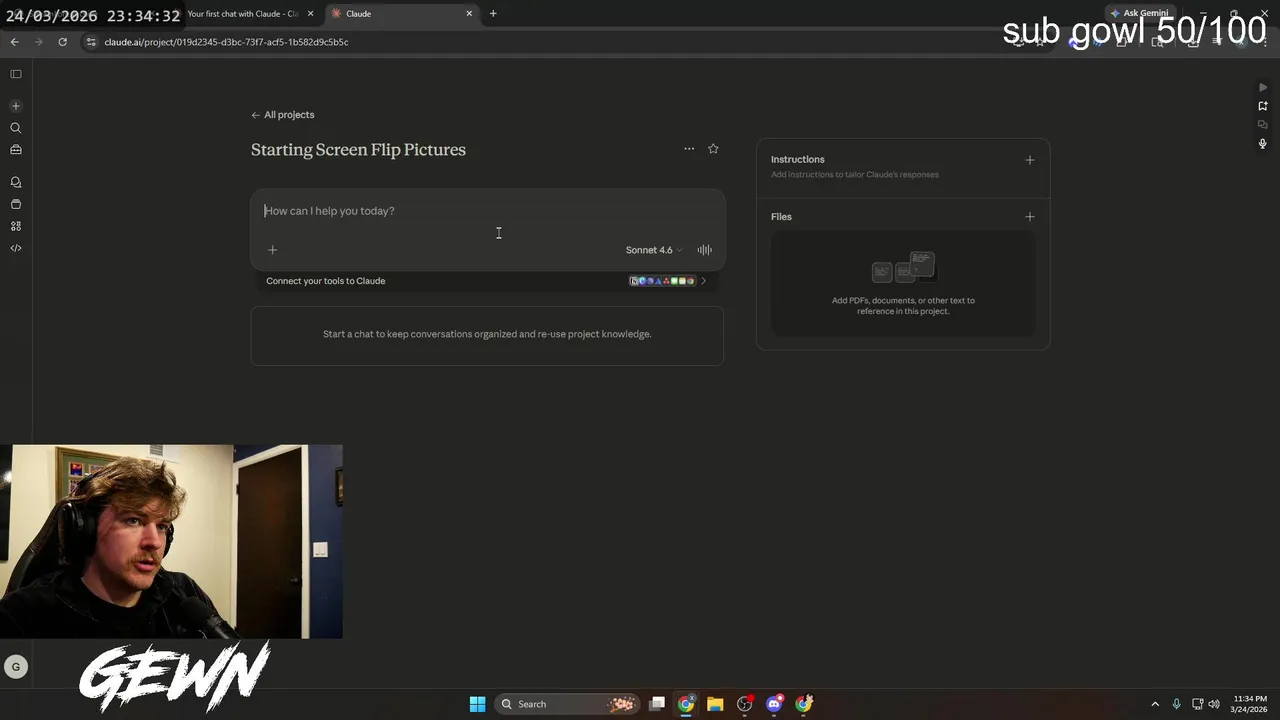Viewport: 1280px width, 720px height.
Task: Open the artifacts shapes icon in sidebar
Action: point(16,226)
